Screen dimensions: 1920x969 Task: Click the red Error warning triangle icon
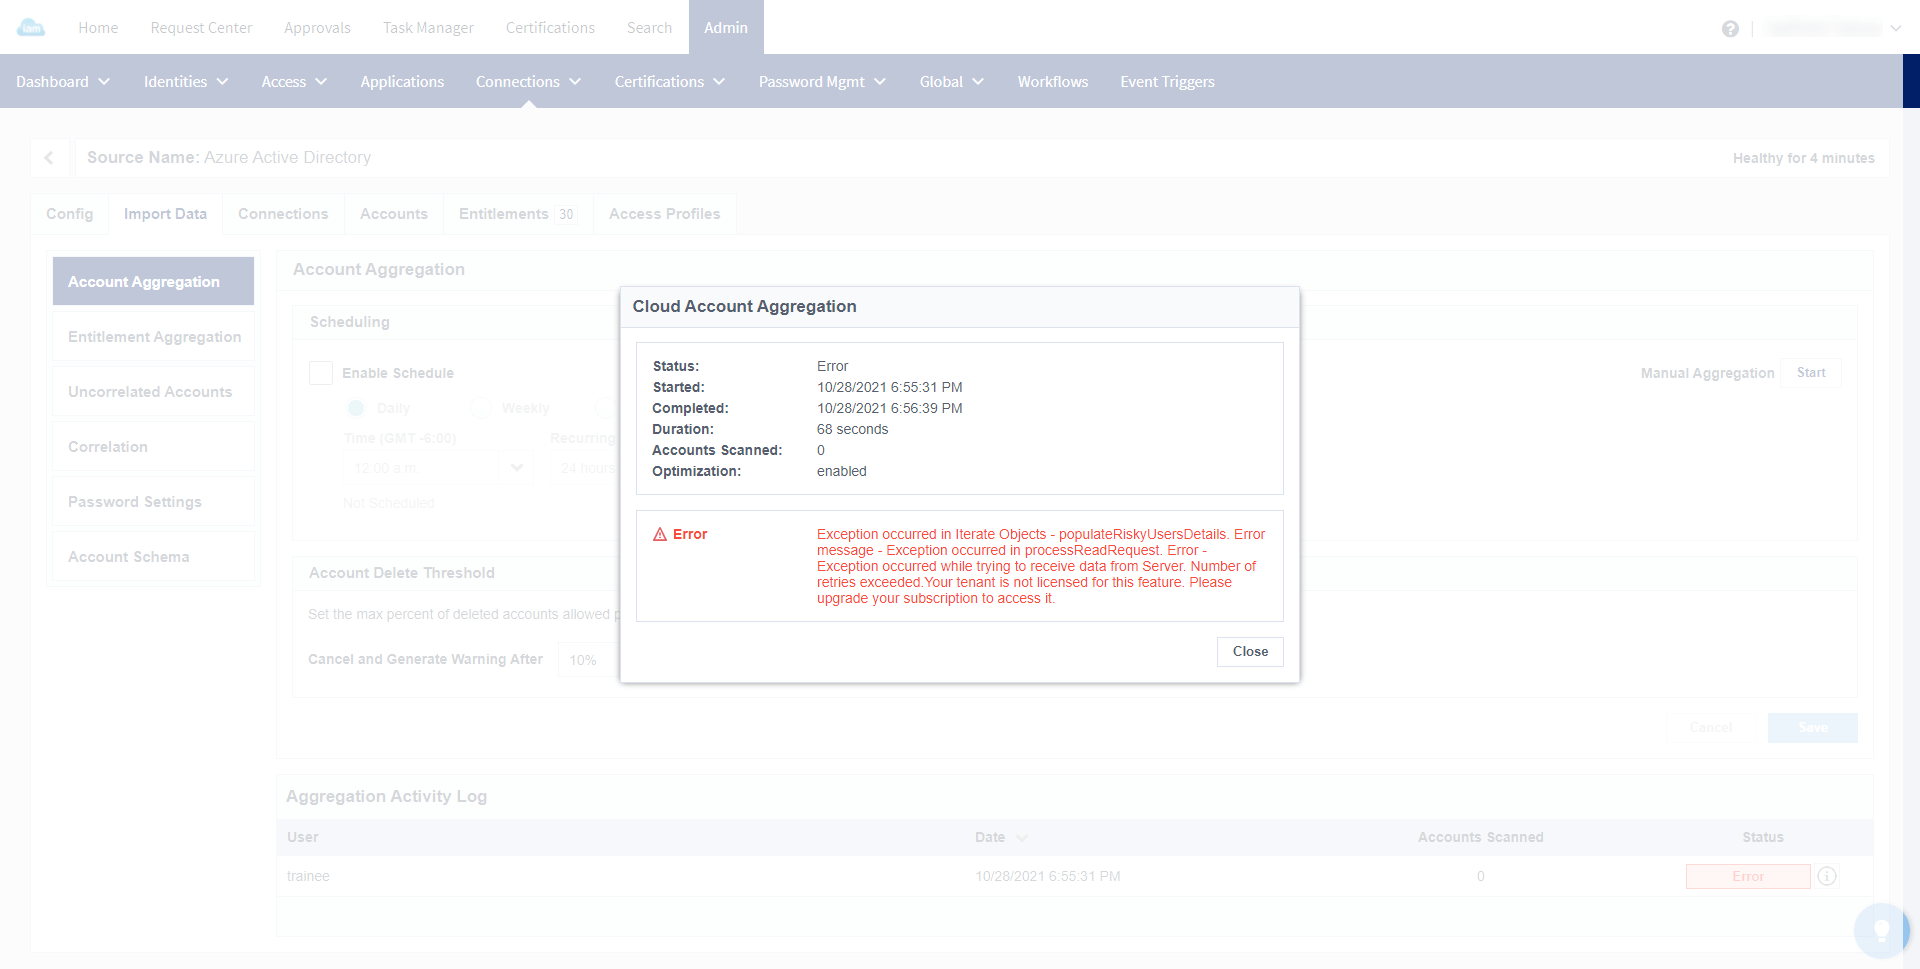click(x=660, y=534)
